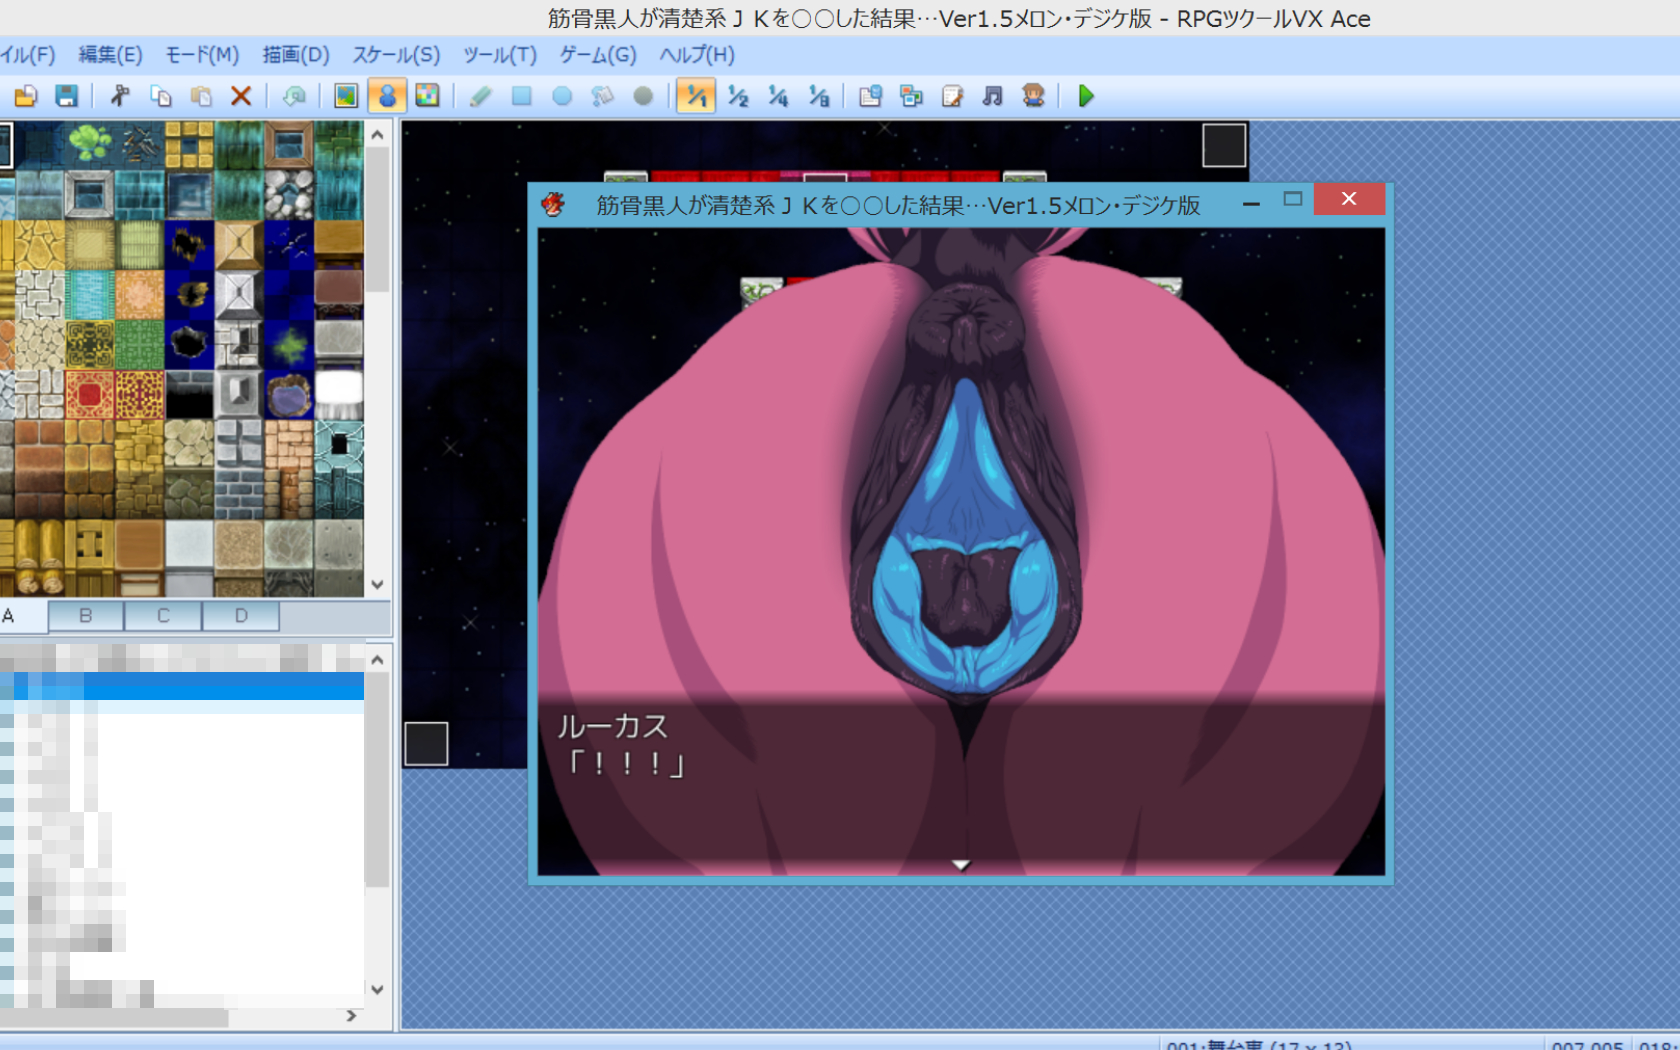
Task: Select the Ellipse drawing tool
Action: point(562,96)
